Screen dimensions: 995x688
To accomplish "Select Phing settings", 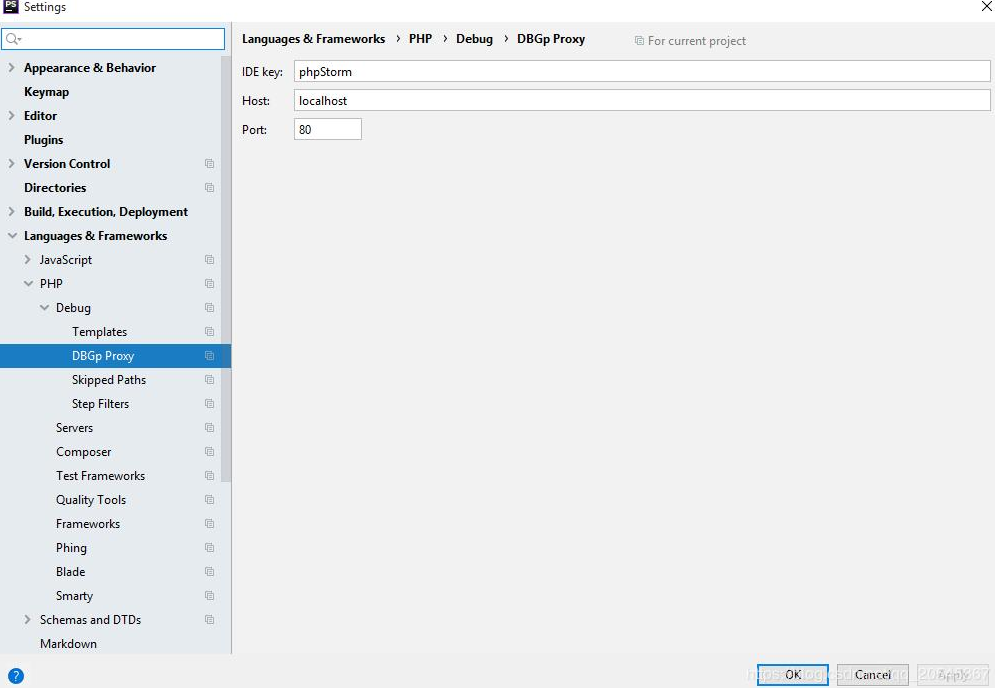I will click(71, 548).
